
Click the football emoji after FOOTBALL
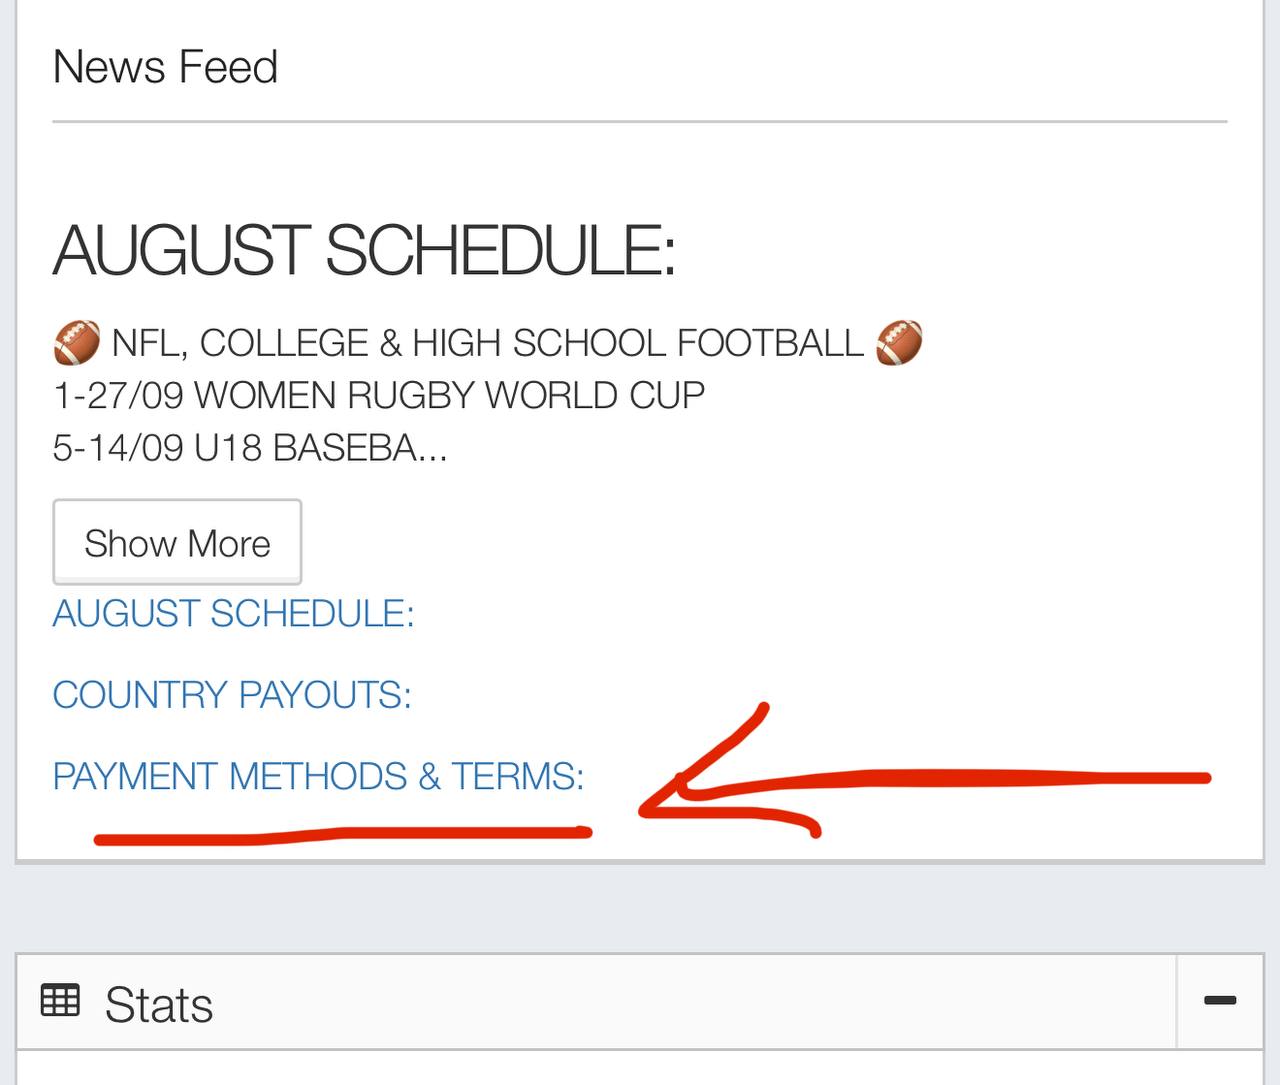(x=899, y=343)
